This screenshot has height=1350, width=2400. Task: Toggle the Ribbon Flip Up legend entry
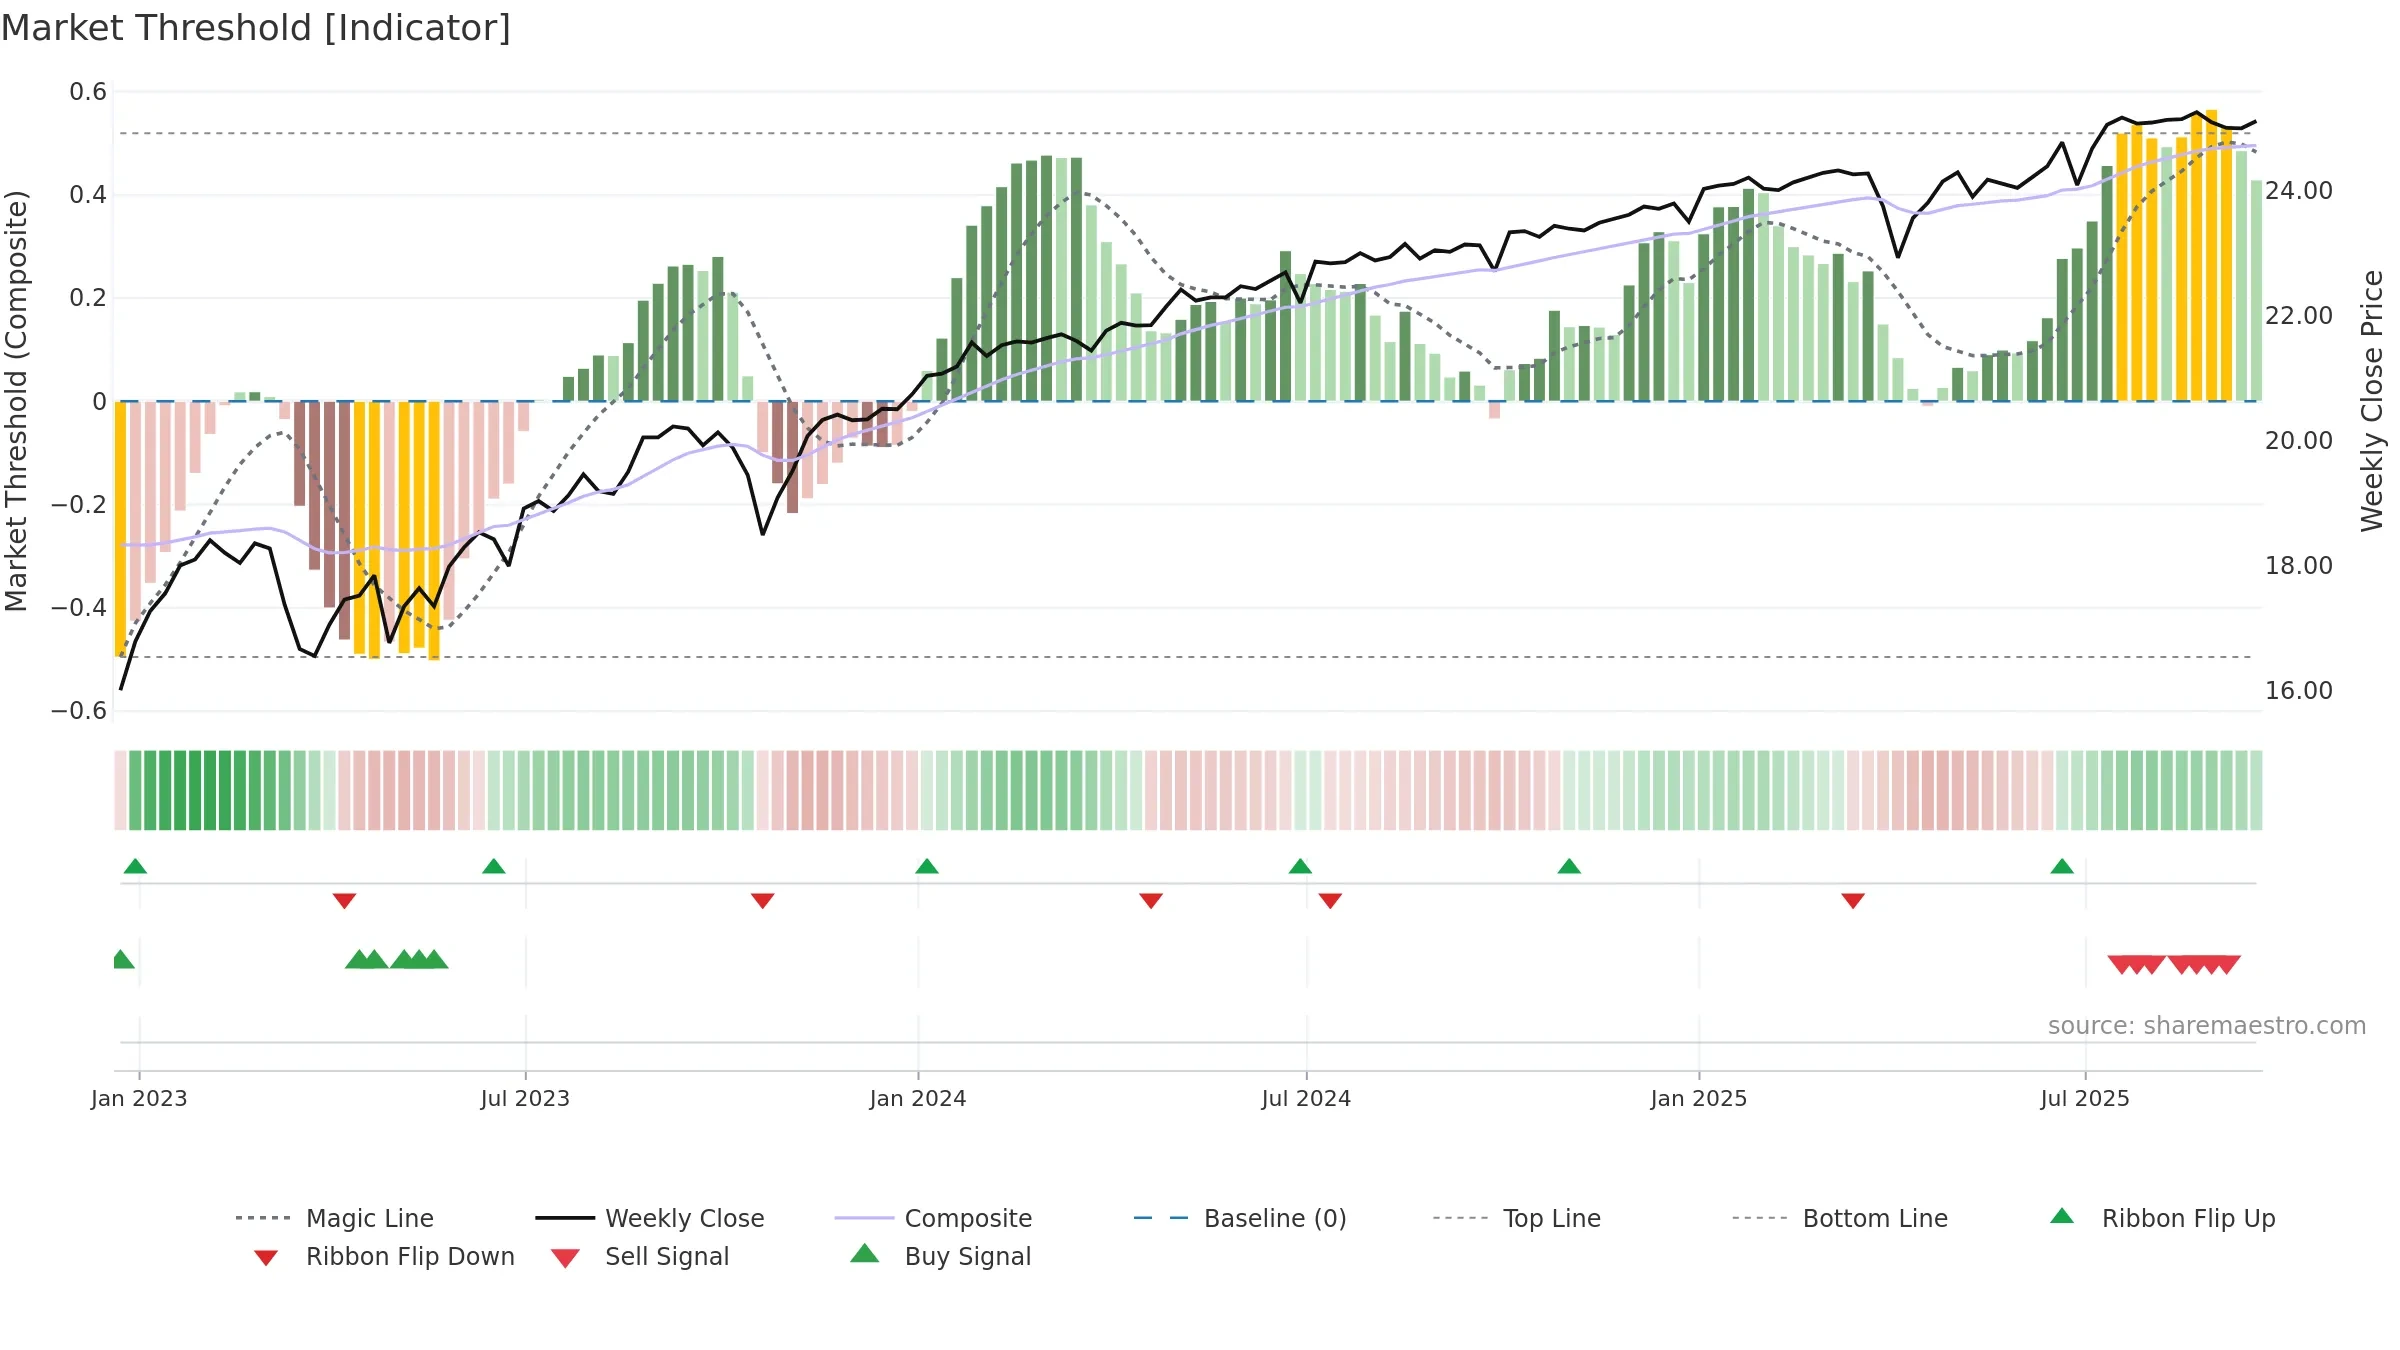[2162, 1218]
